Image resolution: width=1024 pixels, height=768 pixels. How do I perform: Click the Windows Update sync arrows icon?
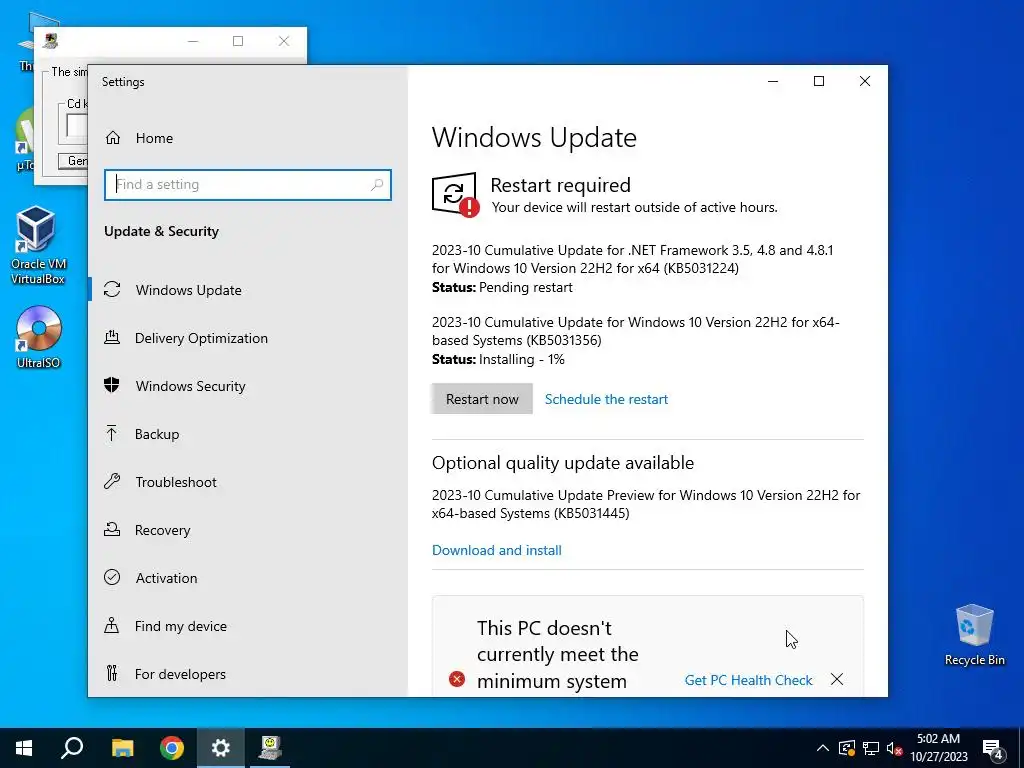point(112,289)
